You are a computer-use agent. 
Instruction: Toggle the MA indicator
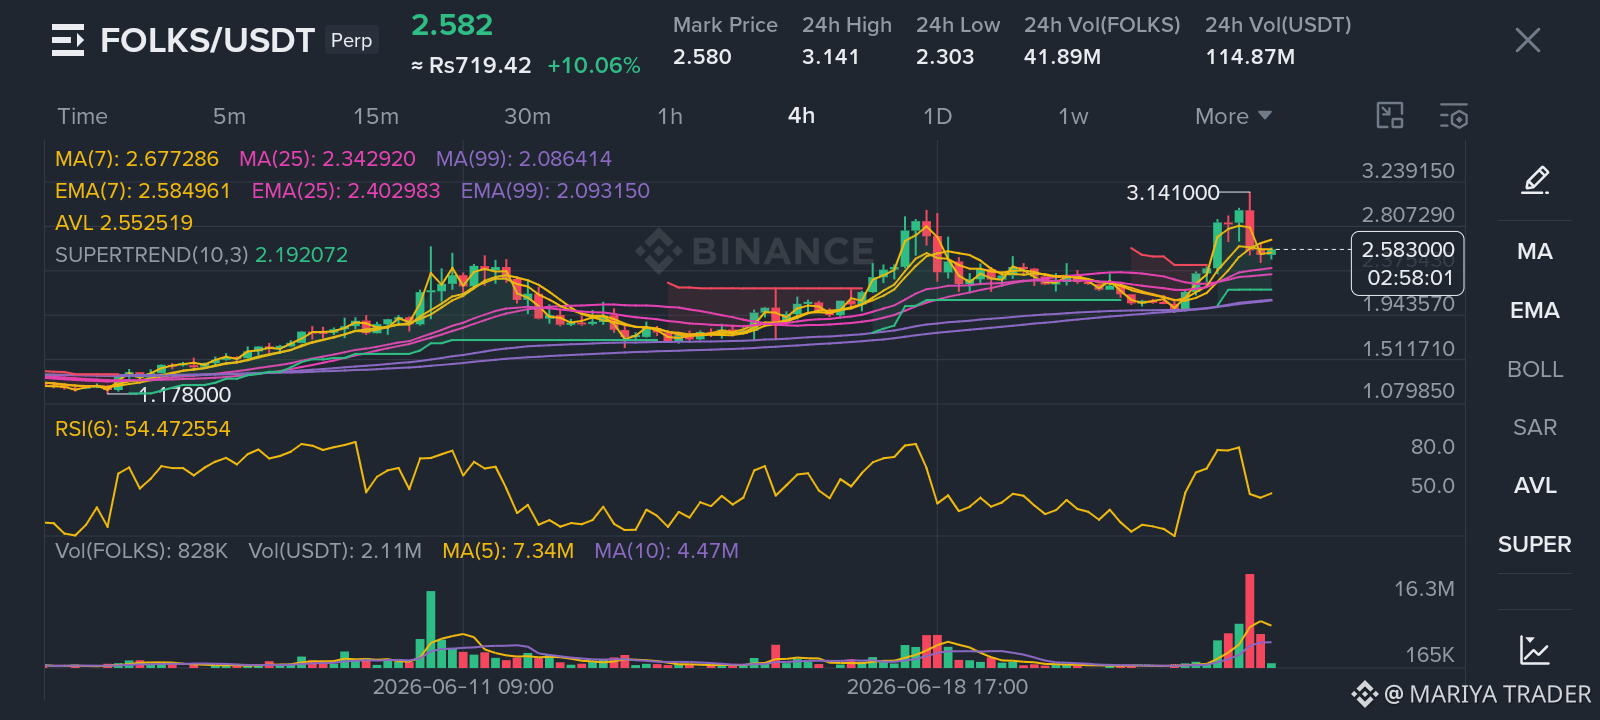[1535, 251]
